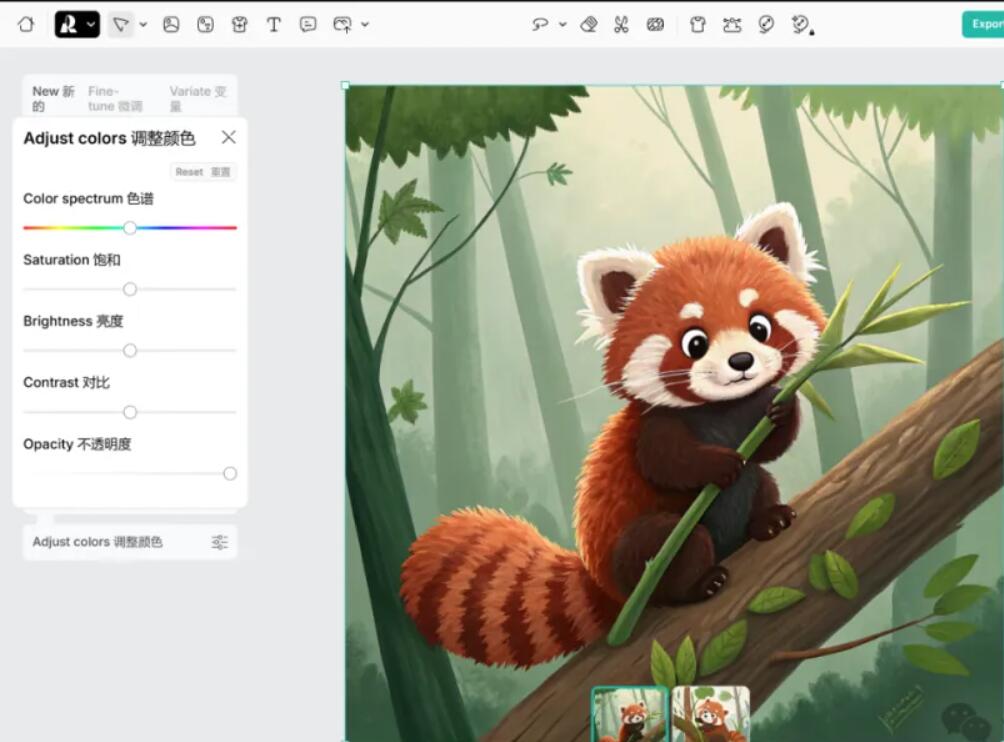Select the scissors cutout tool
Screen dimensions: 1004x742
[x=621, y=24]
